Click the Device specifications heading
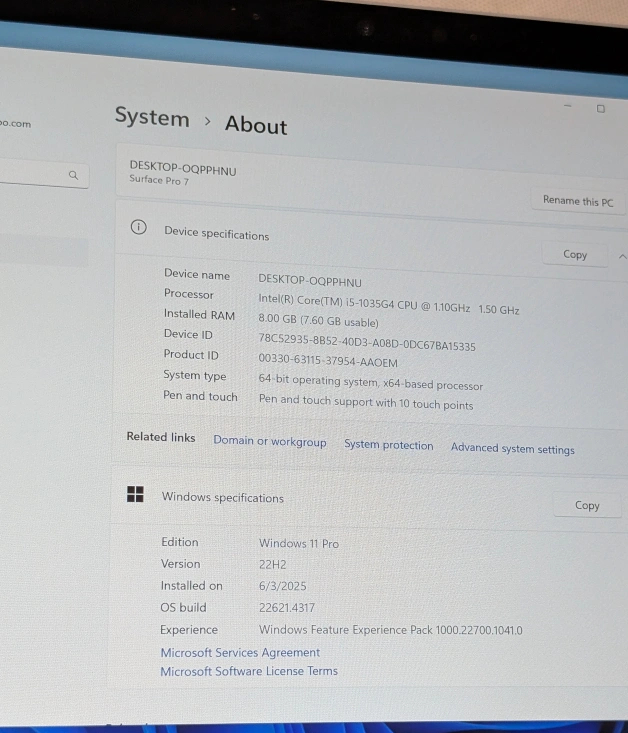This screenshot has width=628, height=733. click(x=217, y=233)
